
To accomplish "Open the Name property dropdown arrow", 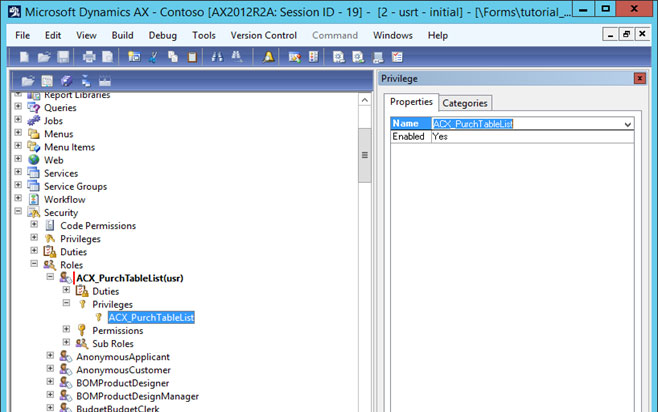I will tap(627, 124).
